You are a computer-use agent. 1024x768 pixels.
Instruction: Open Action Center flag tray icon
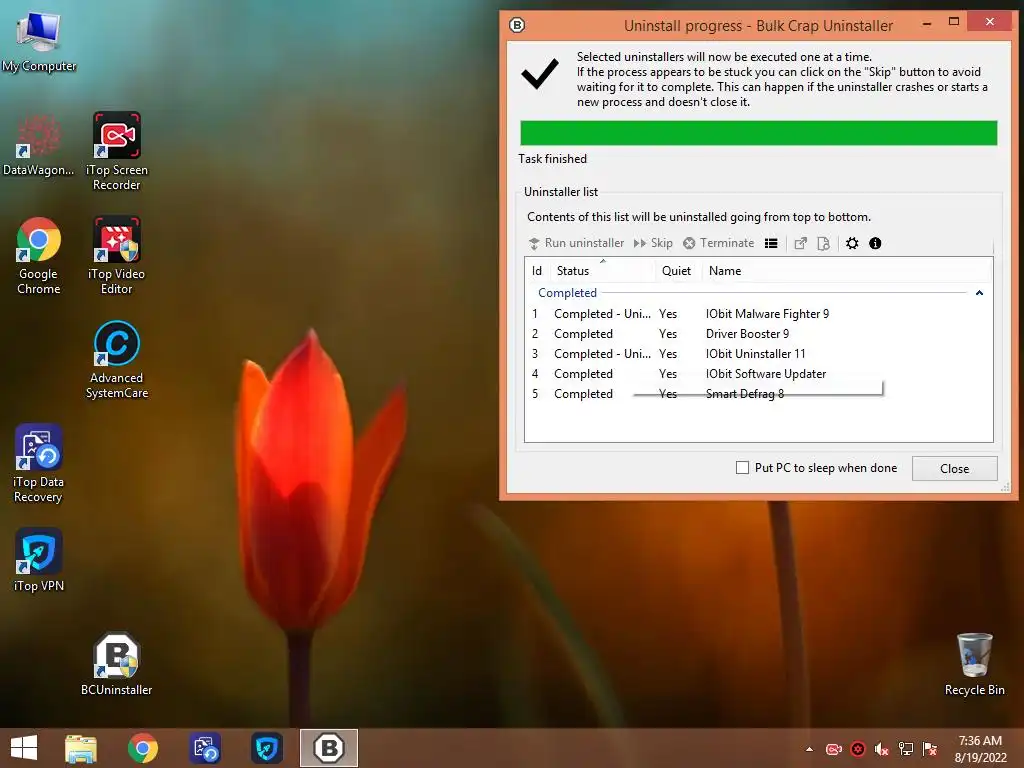coord(930,749)
